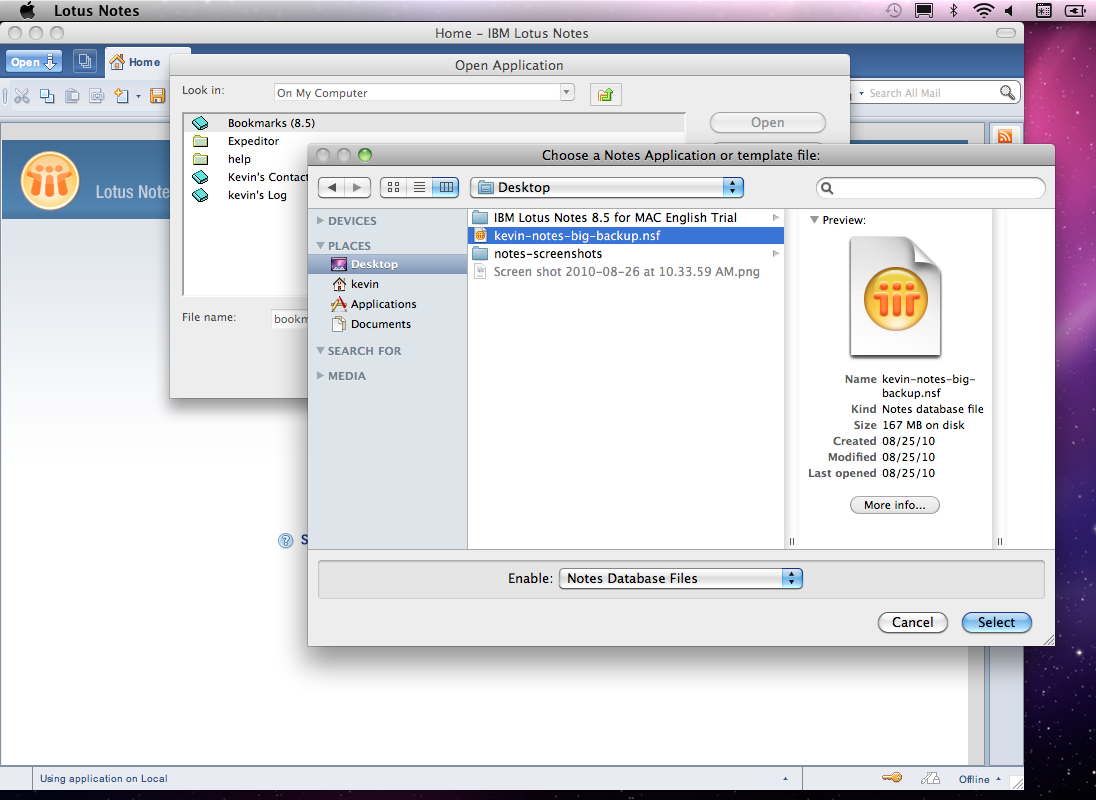The image size is (1096, 800).
Task: Select IBM Lotus Notes 8.5 for MAC folder
Action: [626, 218]
